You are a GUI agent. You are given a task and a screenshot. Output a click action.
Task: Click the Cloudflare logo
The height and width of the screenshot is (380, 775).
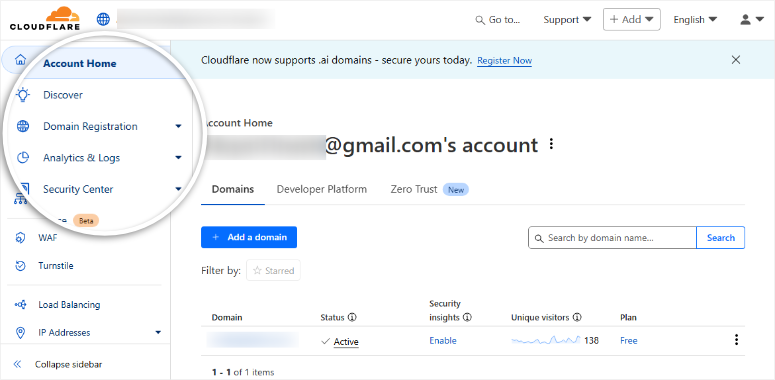[44, 19]
